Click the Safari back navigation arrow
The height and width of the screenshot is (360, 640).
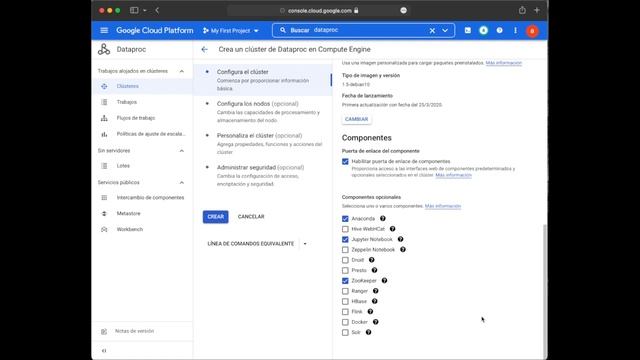tap(157, 10)
